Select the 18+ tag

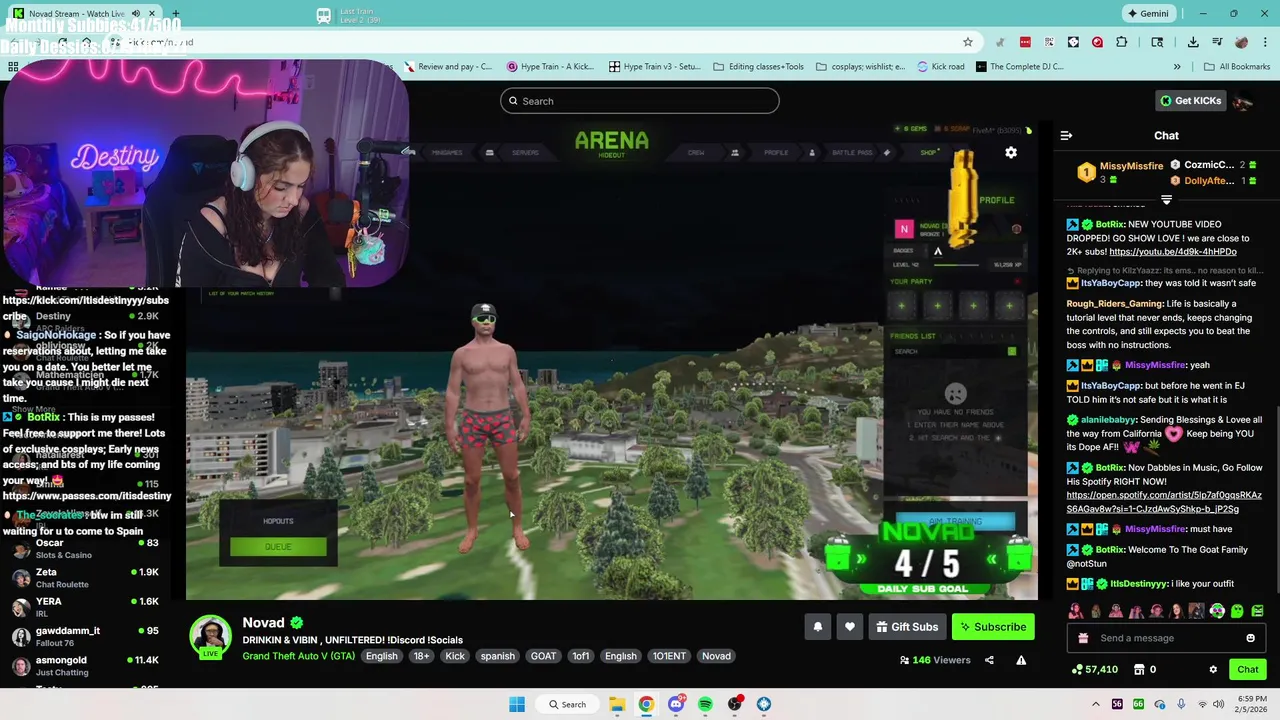click(x=421, y=656)
